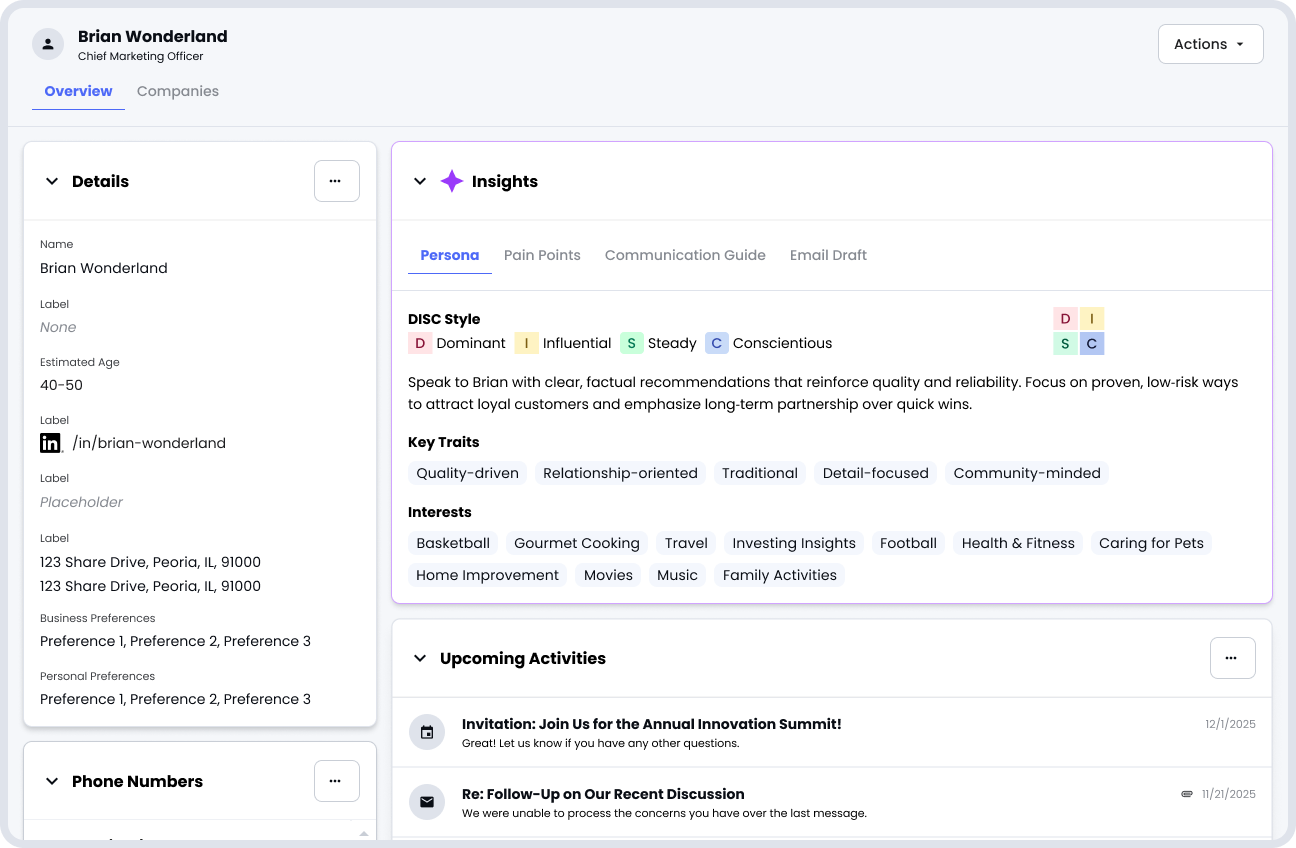This screenshot has height=848, width=1296.
Task: Click the calendar icon for Innovation Summit invitation
Action: pos(427,732)
